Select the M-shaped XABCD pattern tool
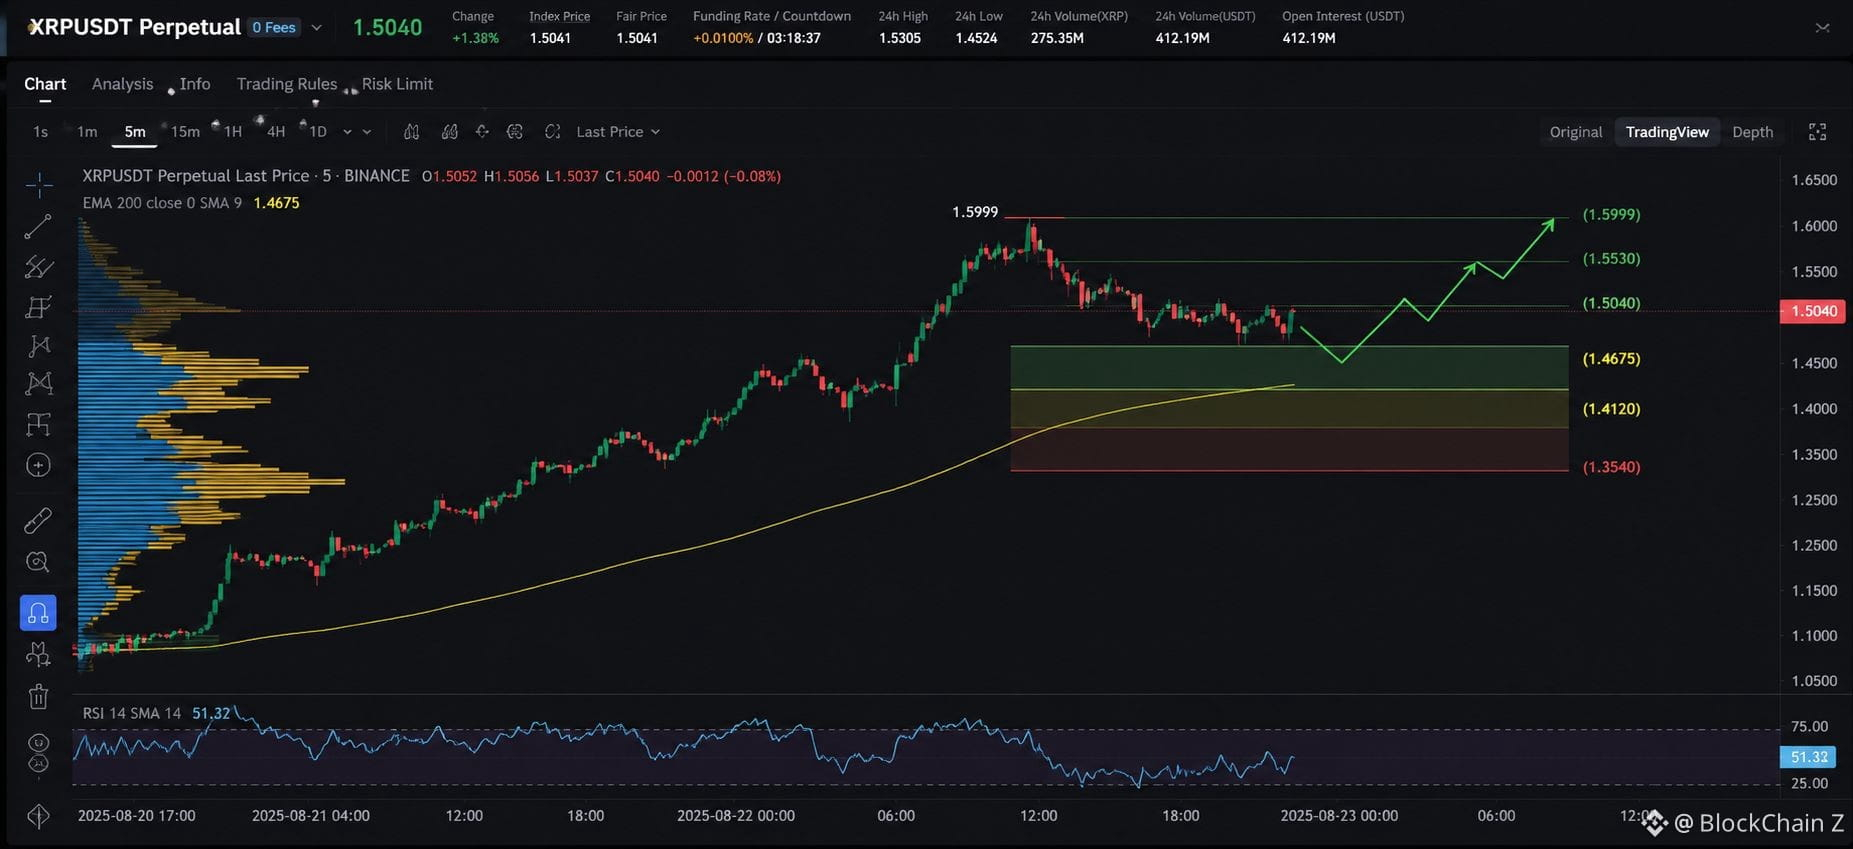The height and width of the screenshot is (849, 1853). pos(38,383)
